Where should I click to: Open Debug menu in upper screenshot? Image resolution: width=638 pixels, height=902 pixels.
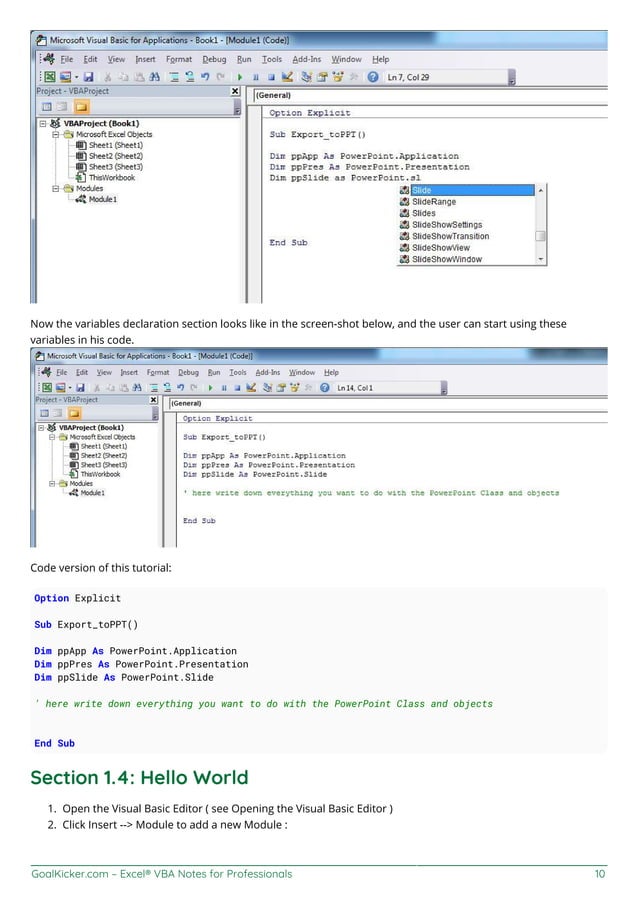tap(214, 59)
